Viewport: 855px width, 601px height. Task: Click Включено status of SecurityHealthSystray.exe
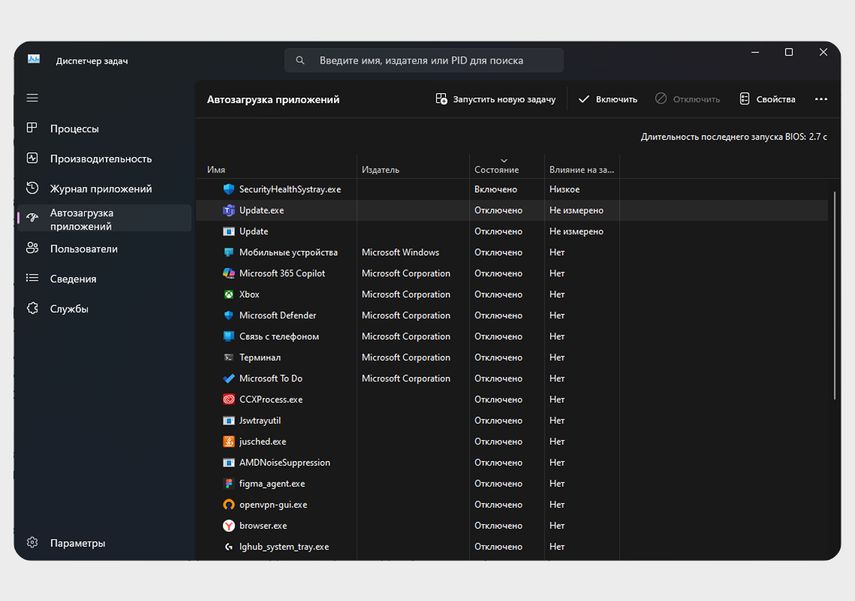tap(496, 189)
